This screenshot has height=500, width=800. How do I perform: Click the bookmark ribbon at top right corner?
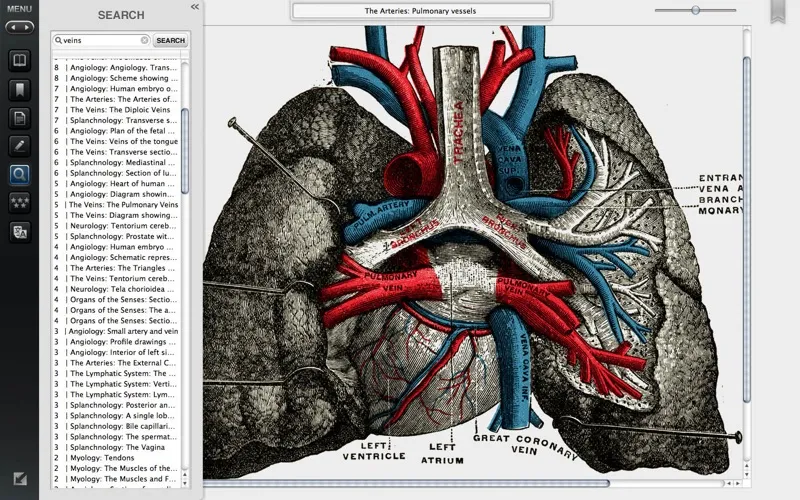coord(778,11)
